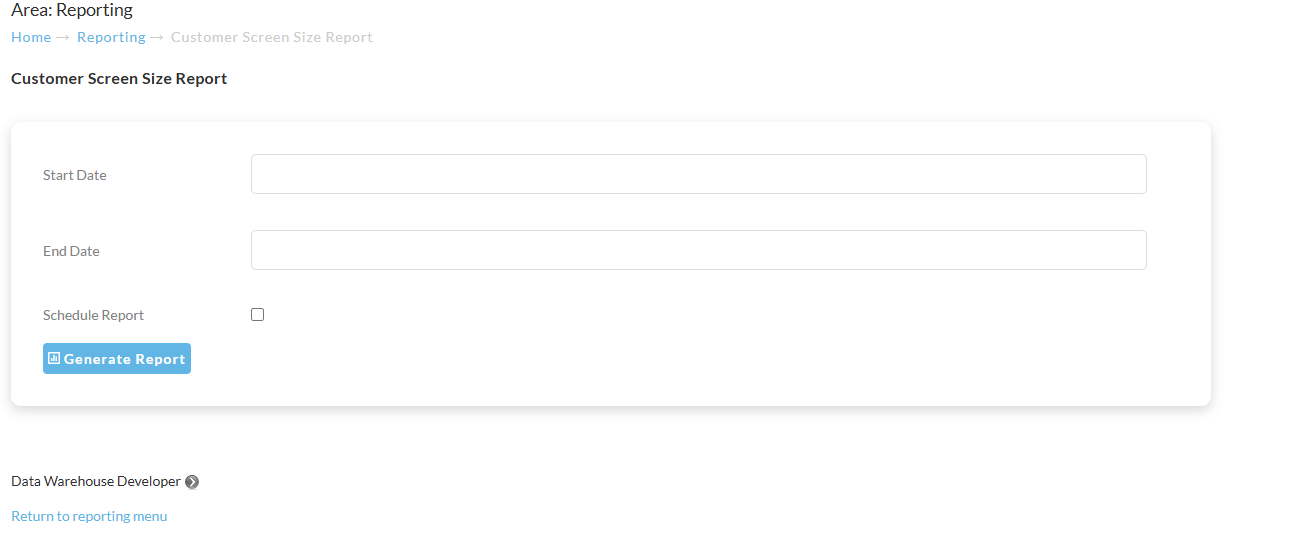The image size is (1291, 533).
Task: Click the Data Warehouse Developer text
Action: [96, 481]
